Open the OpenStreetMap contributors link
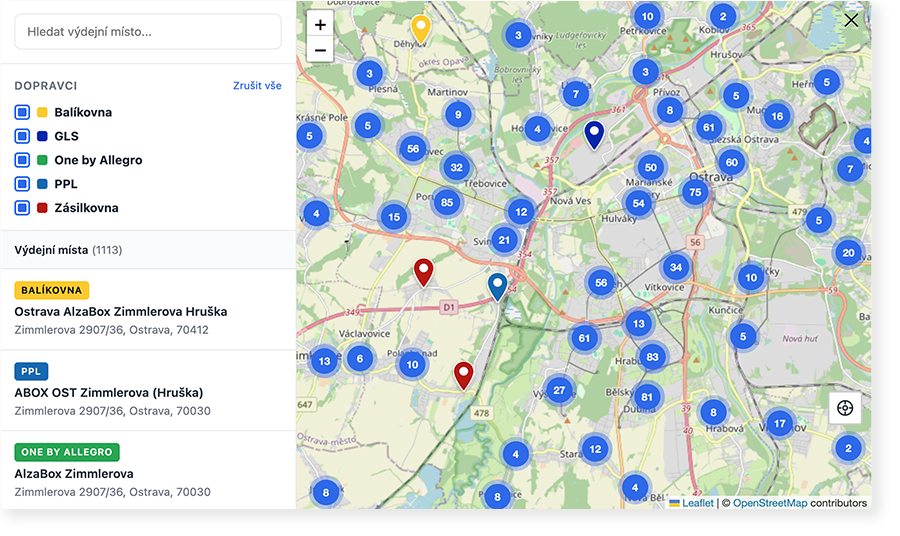 pos(770,503)
